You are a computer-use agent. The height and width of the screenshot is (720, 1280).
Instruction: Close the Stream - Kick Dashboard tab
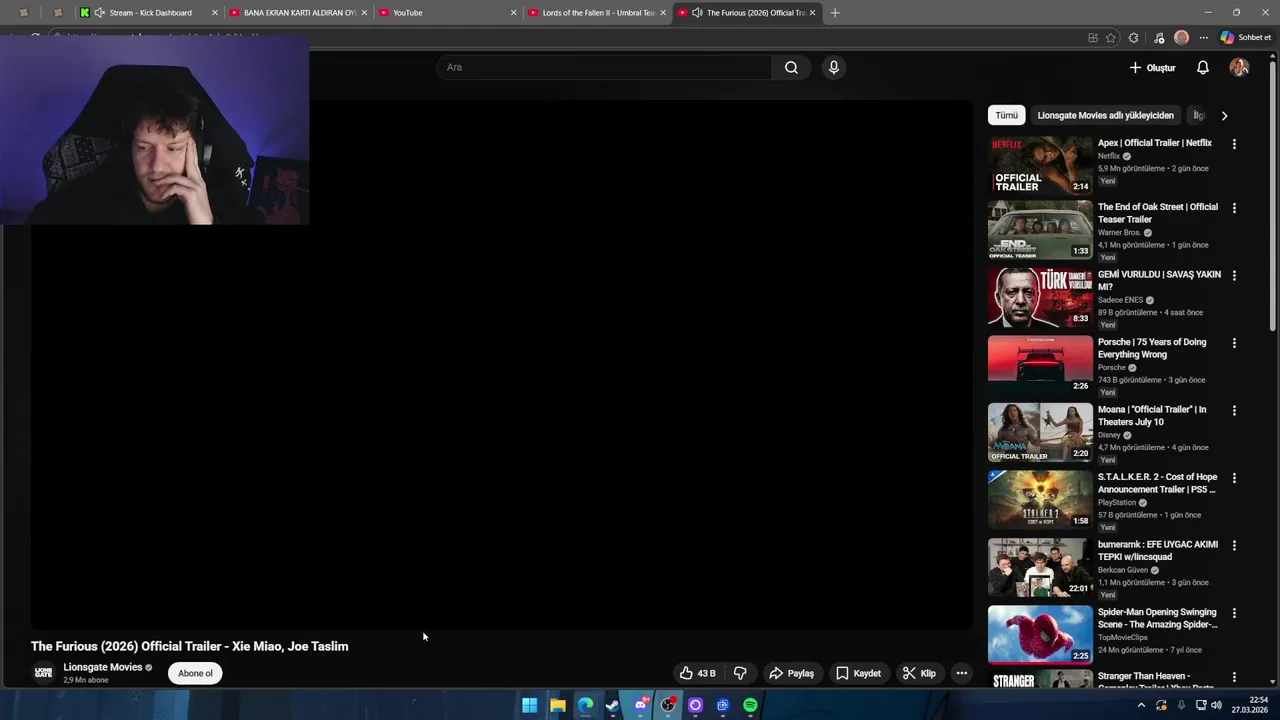coord(214,13)
